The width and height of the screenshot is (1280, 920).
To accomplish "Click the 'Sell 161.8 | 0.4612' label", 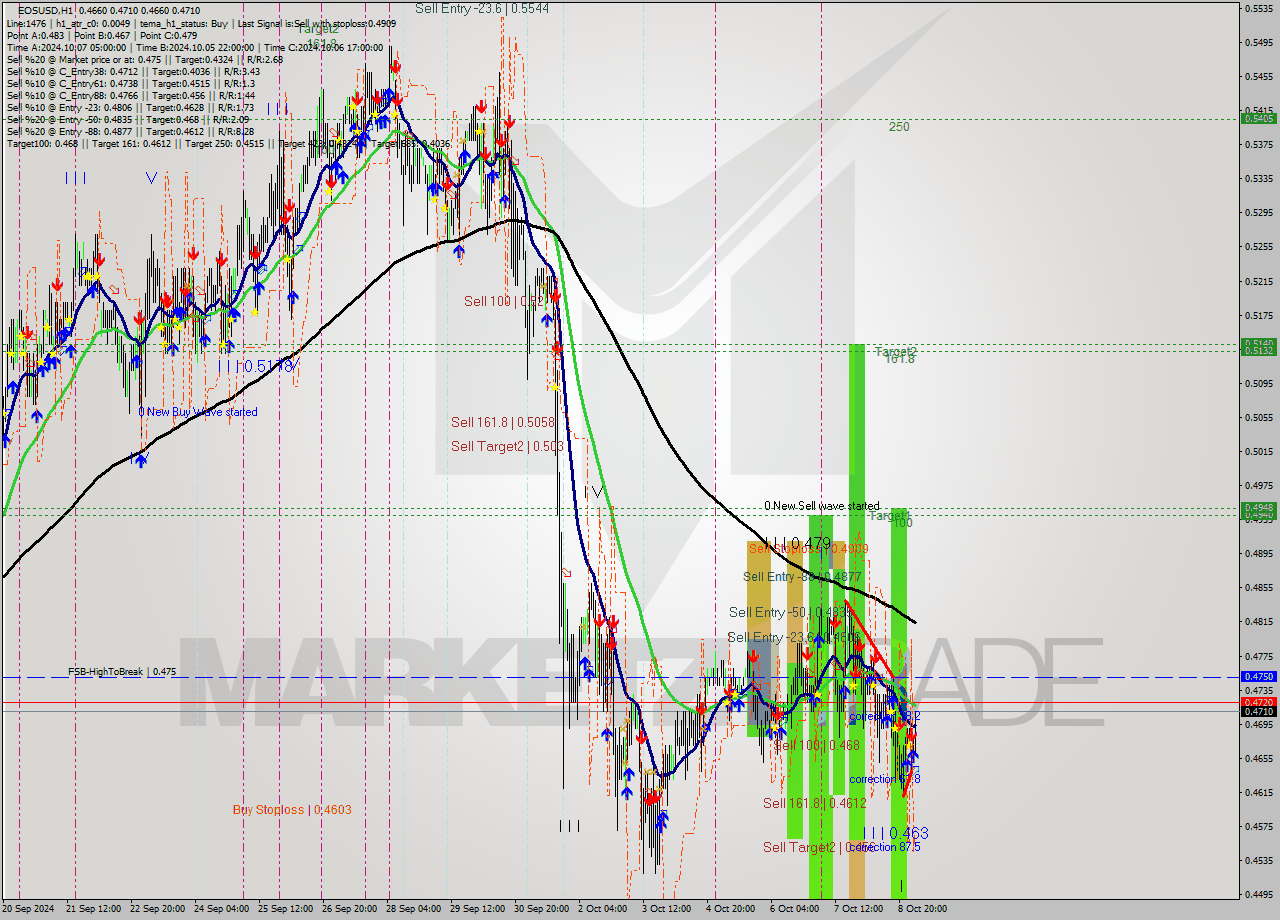I will click(x=815, y=803).
